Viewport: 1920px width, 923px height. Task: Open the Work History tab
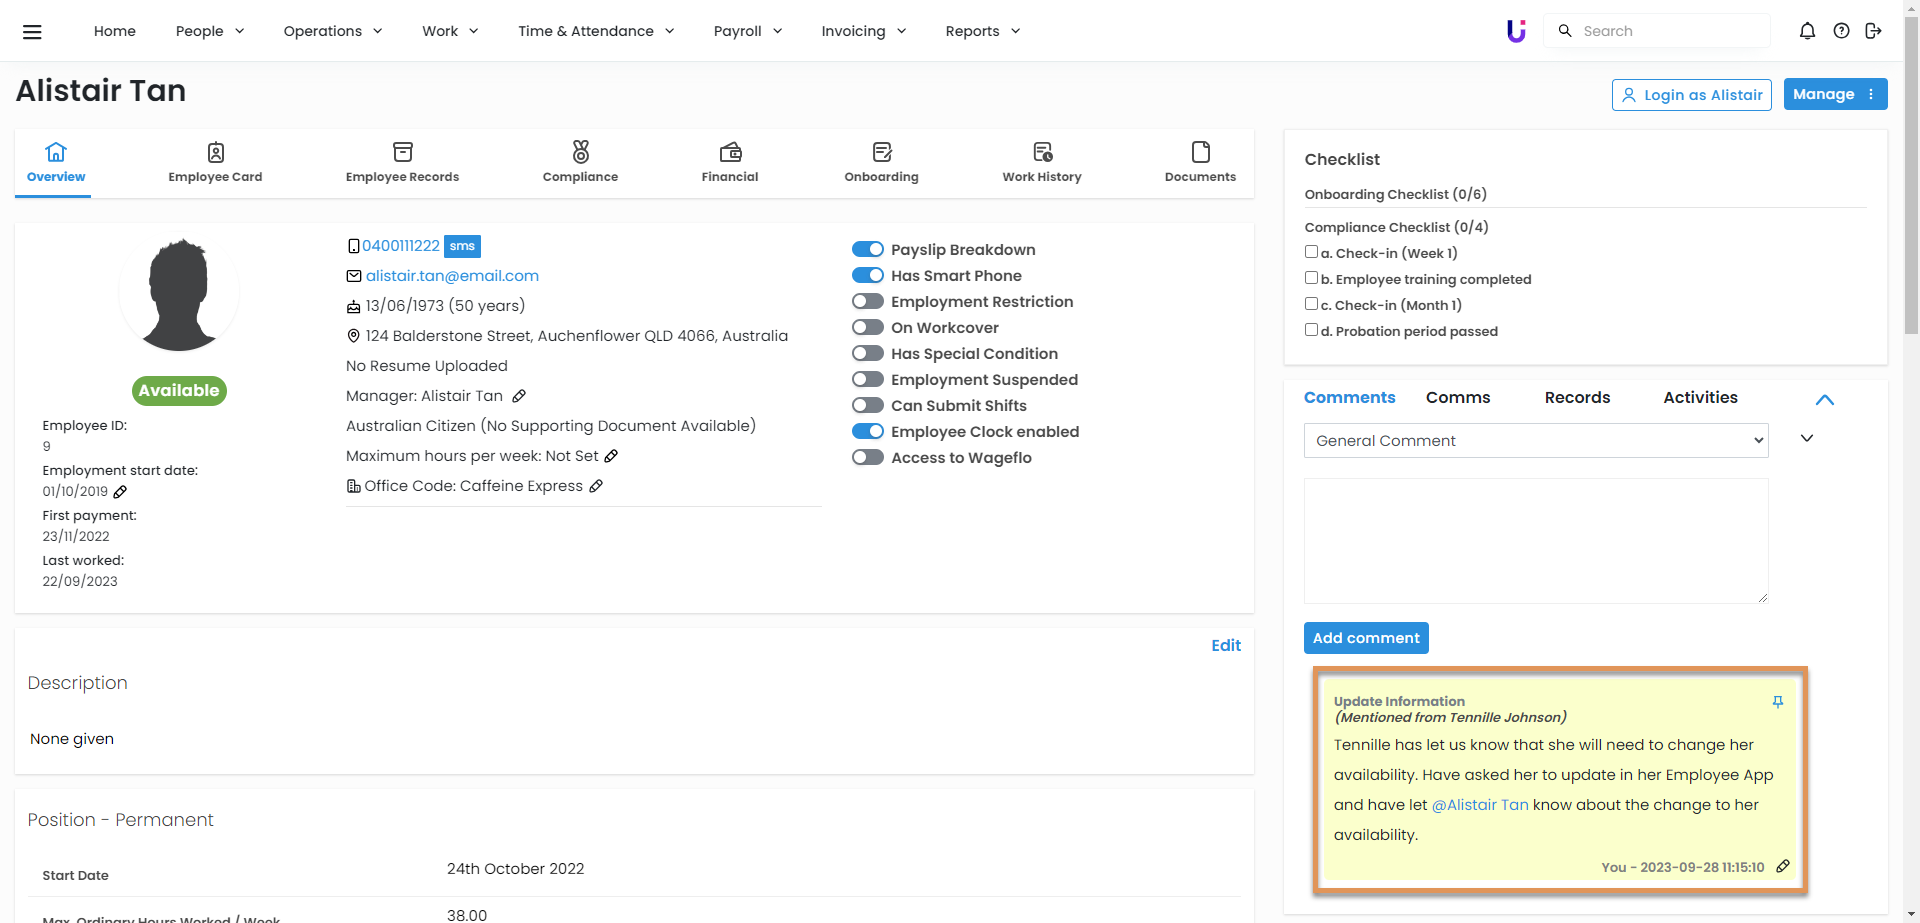click(x=1042, y=163)
